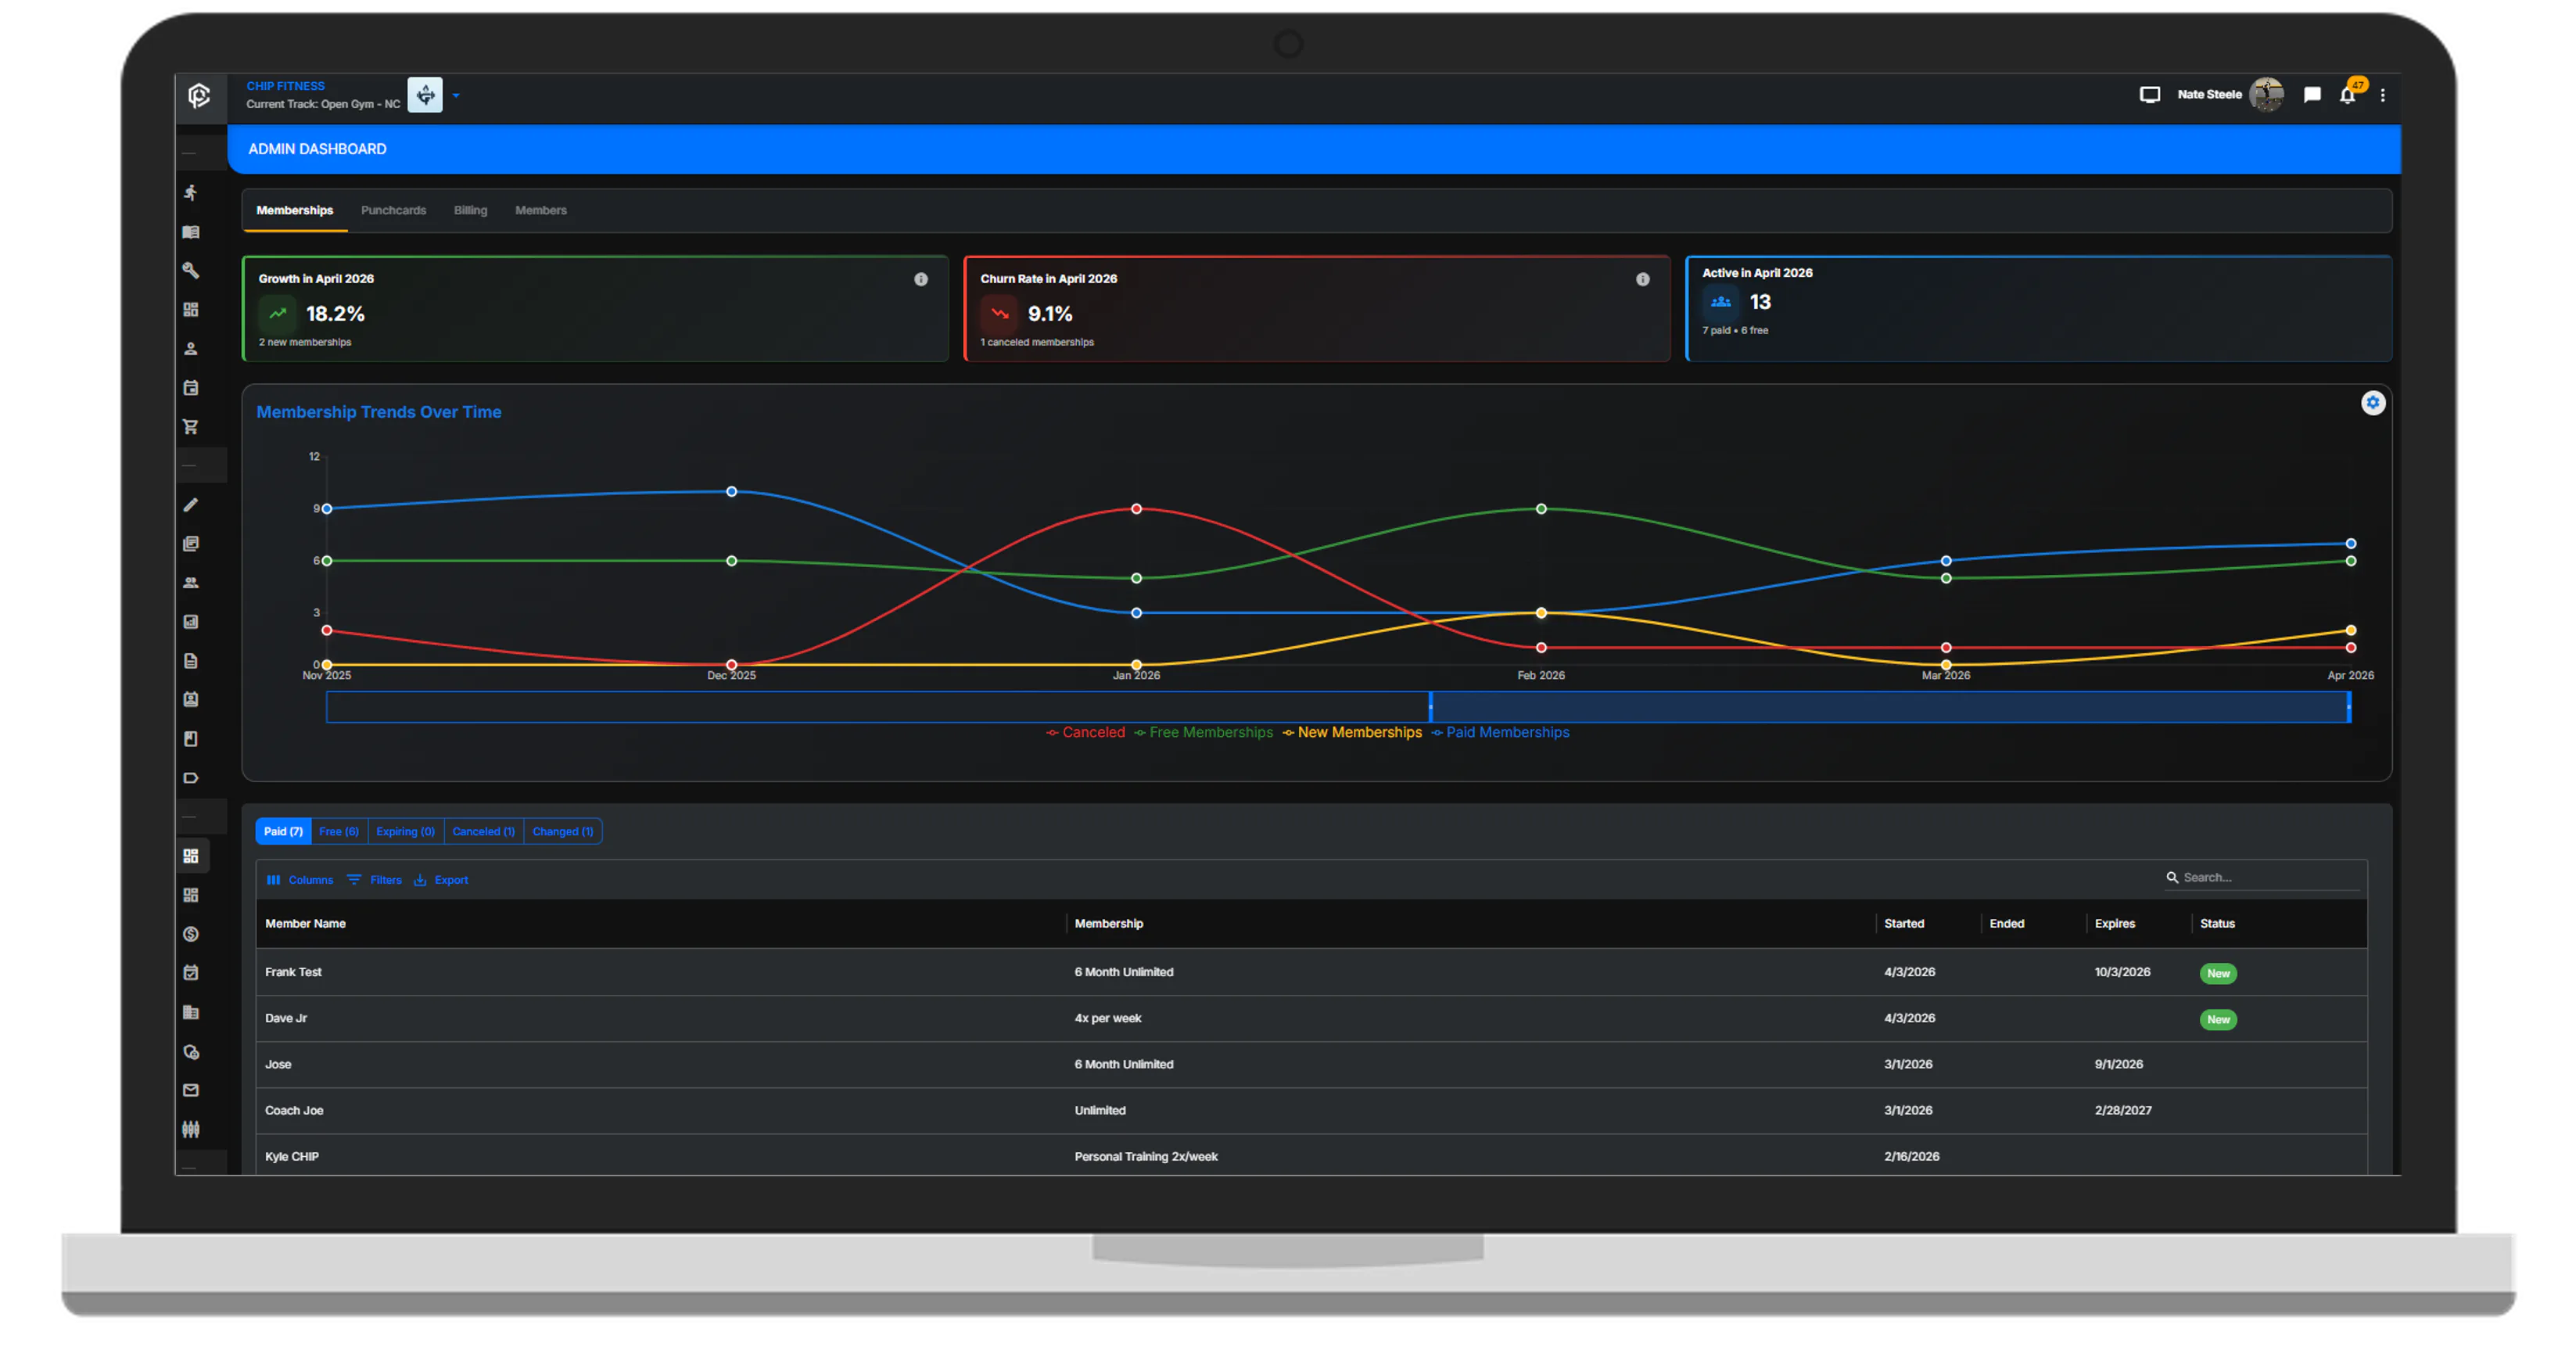Screen dimensions: 2576x1368
Task: Open the shopping cart sidebar icon
Action: click(191, 427)
